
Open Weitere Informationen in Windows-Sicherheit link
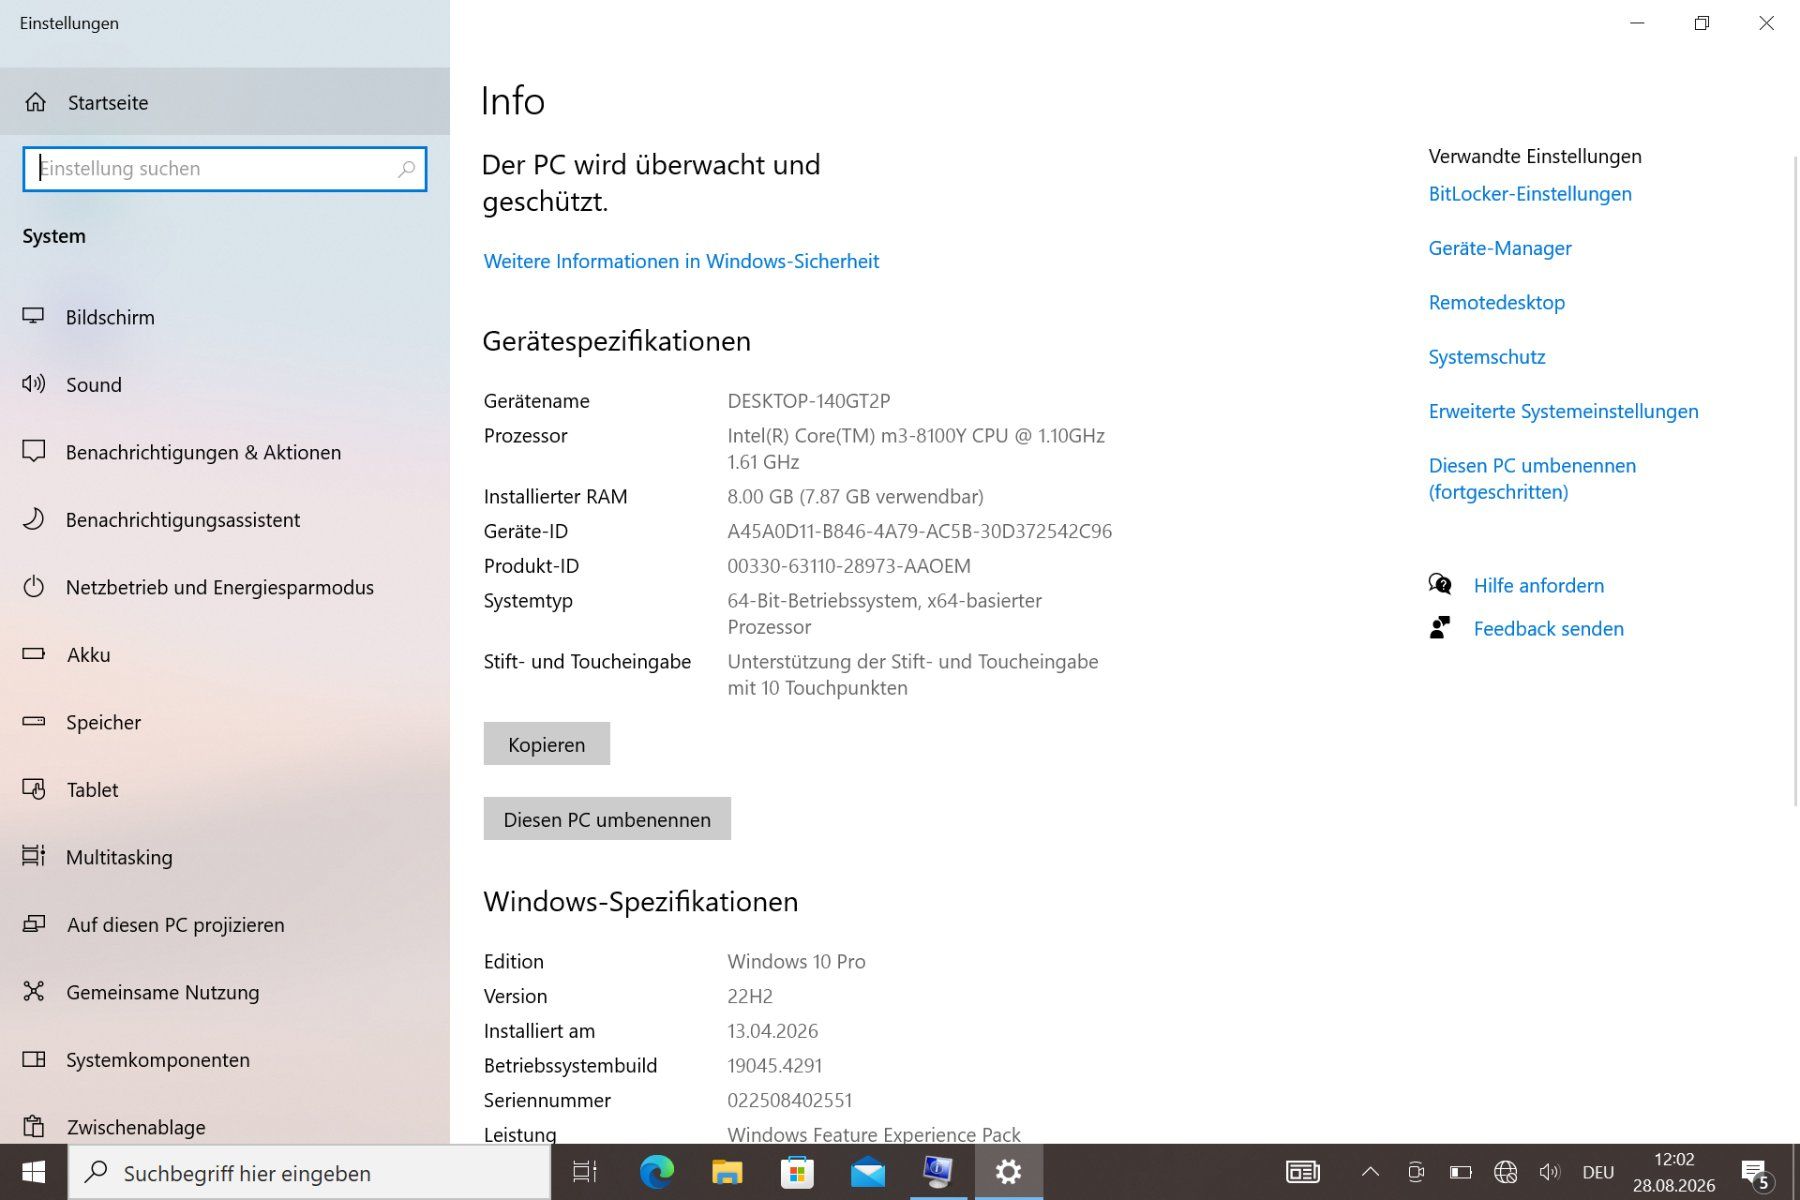tap(681, 261)
